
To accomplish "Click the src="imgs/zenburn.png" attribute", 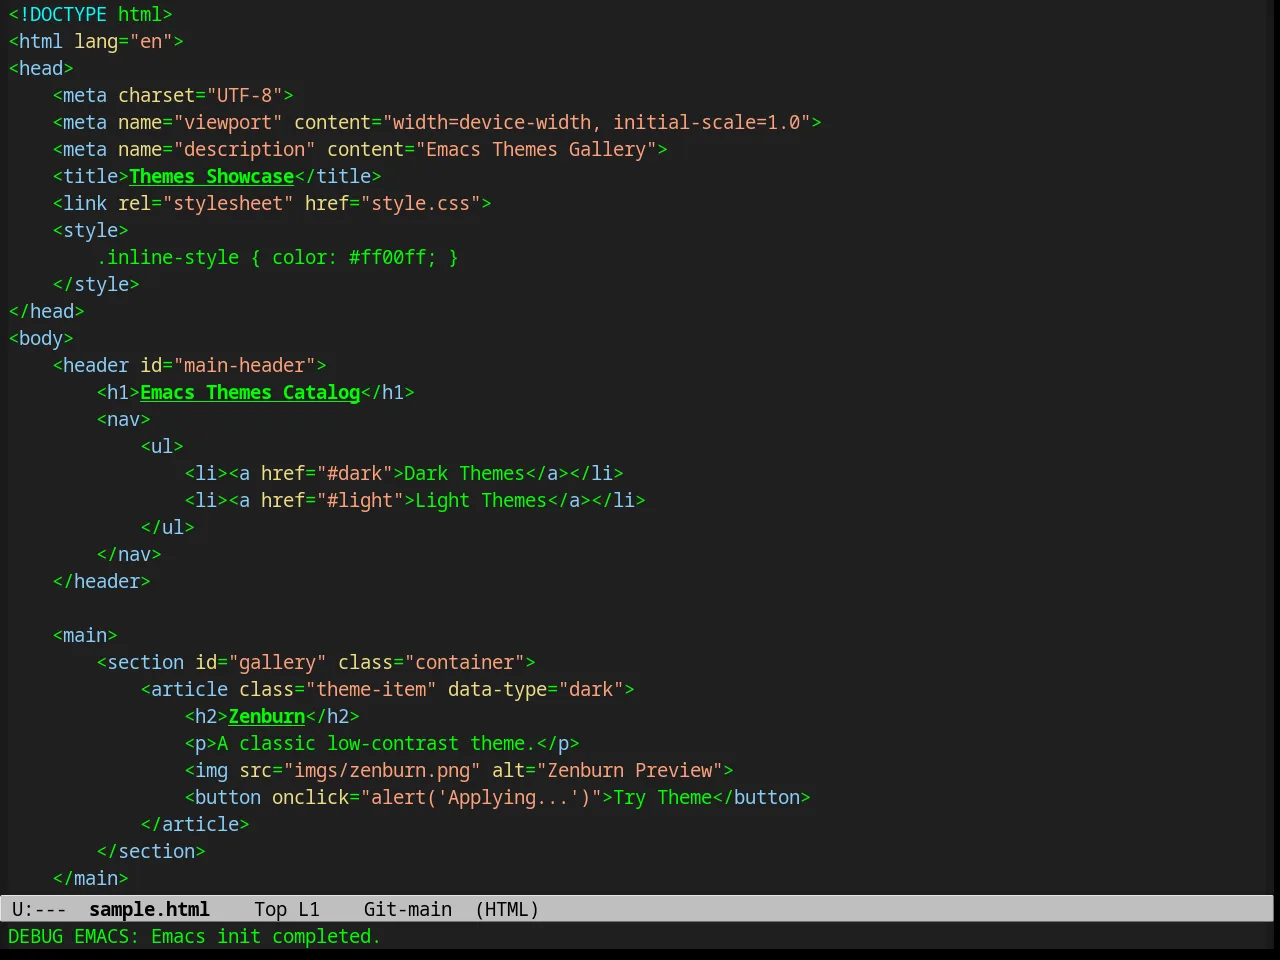I will [x=360, y=770].
